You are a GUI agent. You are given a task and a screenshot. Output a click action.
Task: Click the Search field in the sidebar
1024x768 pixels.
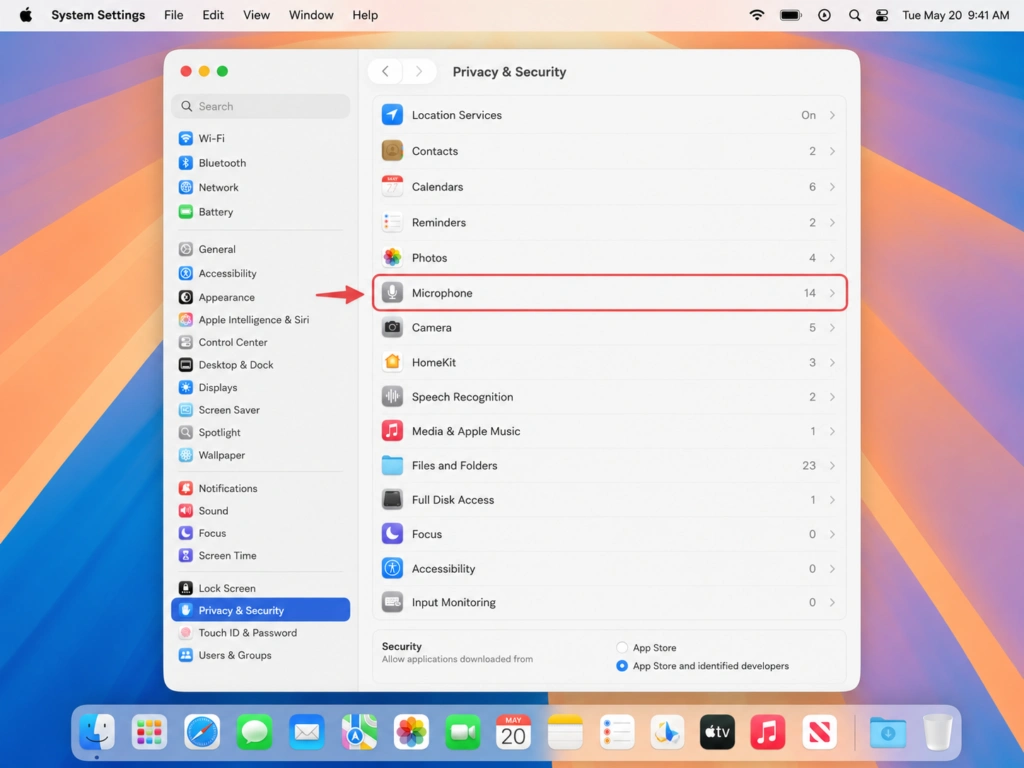[261, 106]
